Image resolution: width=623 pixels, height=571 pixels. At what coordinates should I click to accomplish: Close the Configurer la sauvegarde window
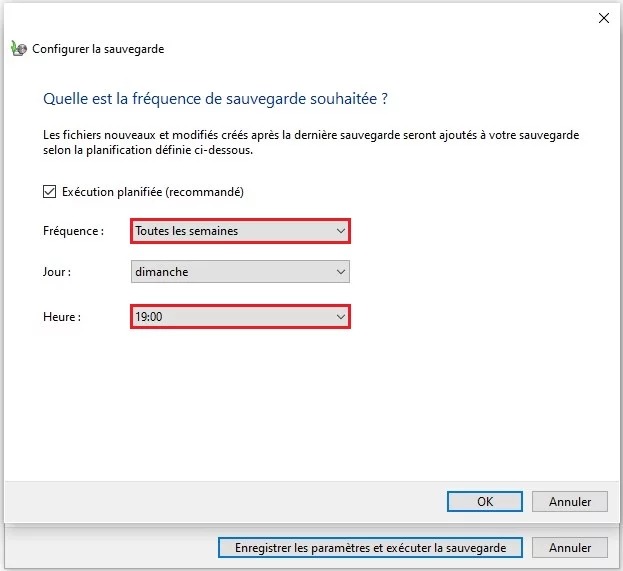pos(604,17)
